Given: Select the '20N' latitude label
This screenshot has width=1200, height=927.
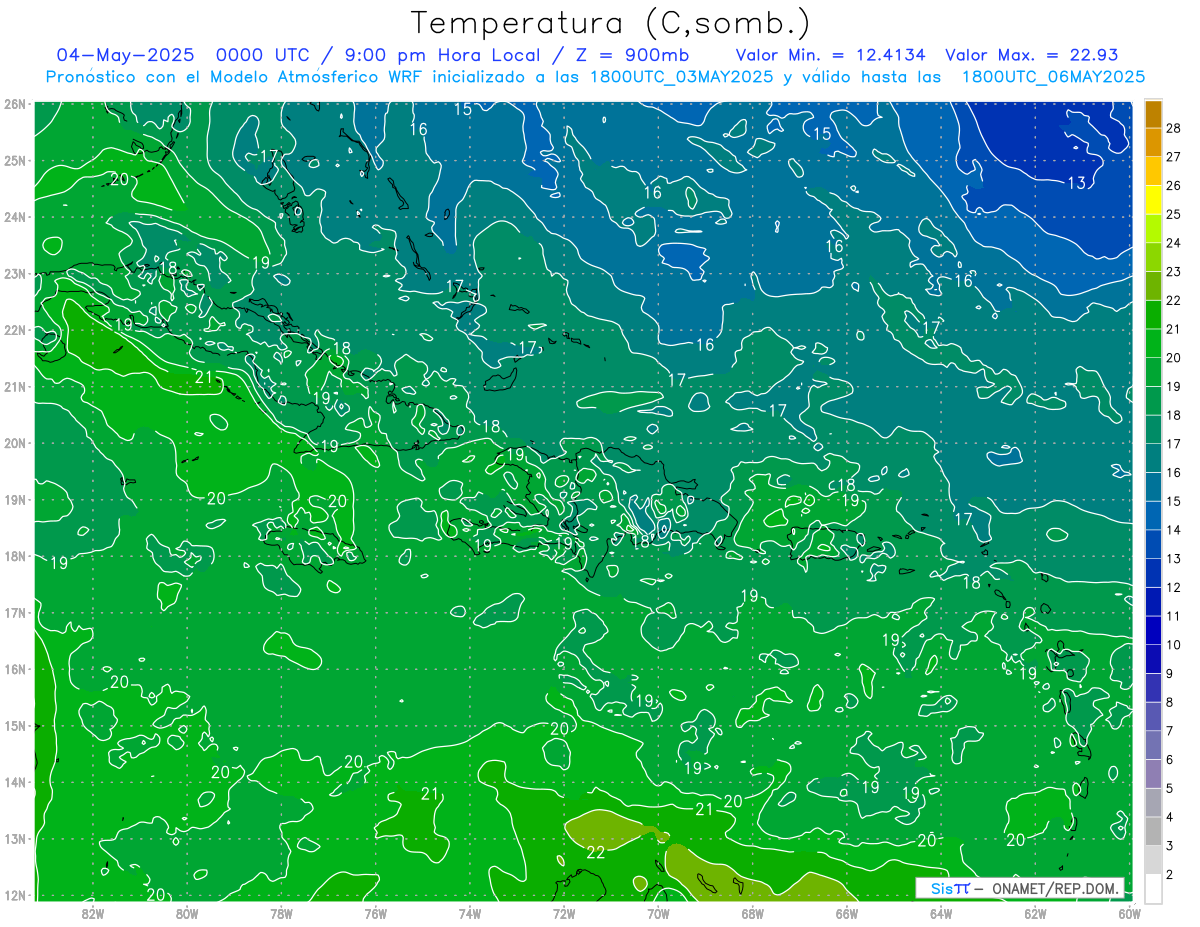Looking at the screenshot, I should (x=15, y=443).
